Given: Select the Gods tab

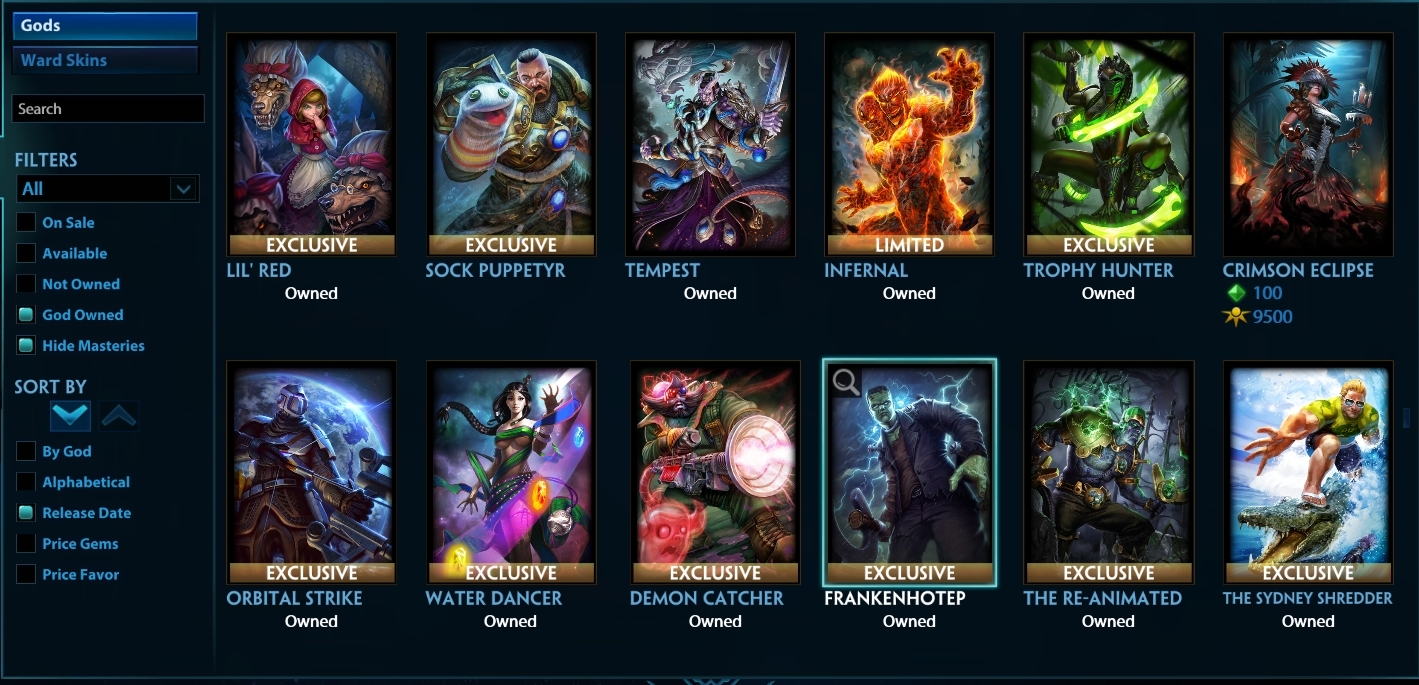Looking at the screenshot, I should point(105,25).
